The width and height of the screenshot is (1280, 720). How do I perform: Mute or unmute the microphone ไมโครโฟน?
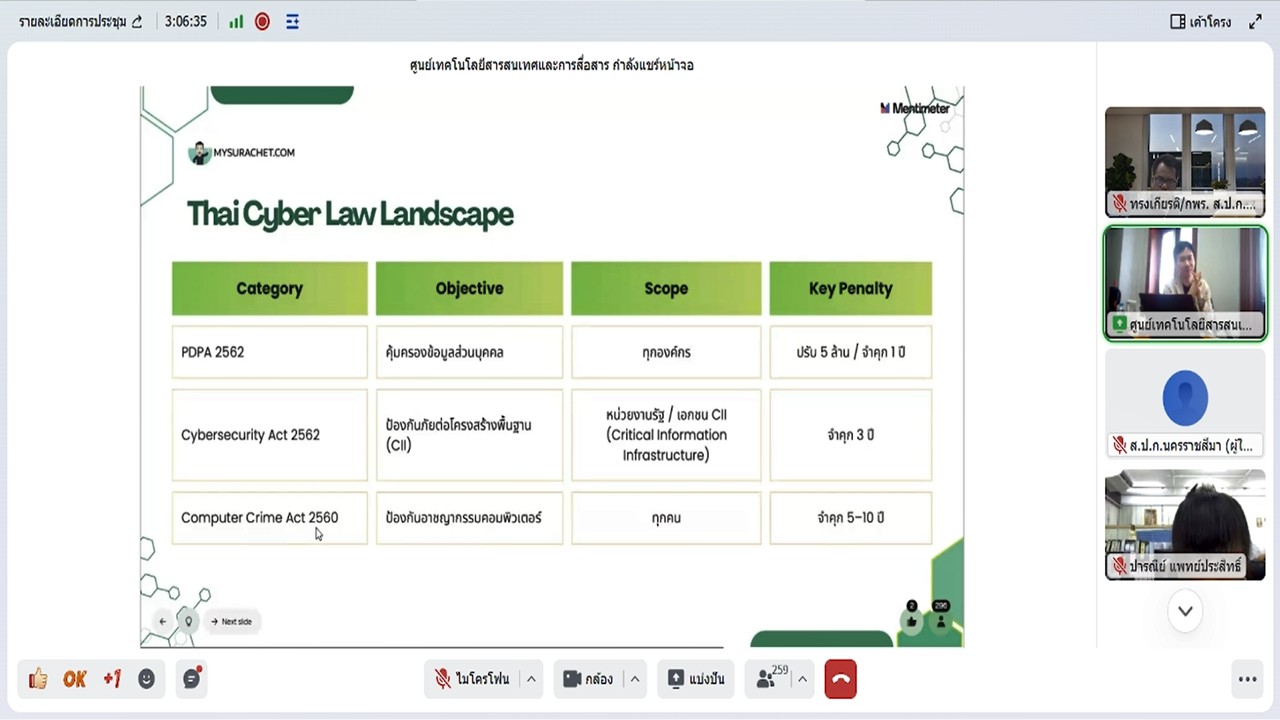473,679
